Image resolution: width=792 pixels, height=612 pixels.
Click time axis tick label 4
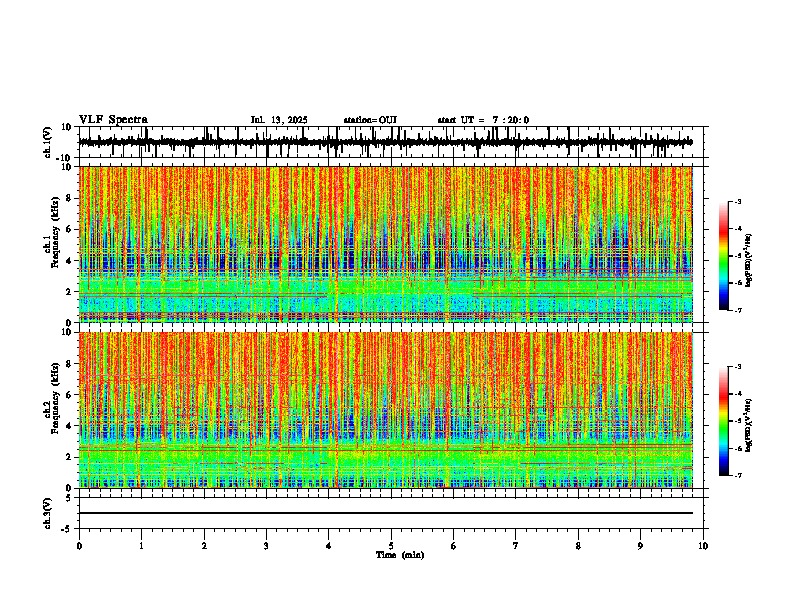[x=329, y=546]
